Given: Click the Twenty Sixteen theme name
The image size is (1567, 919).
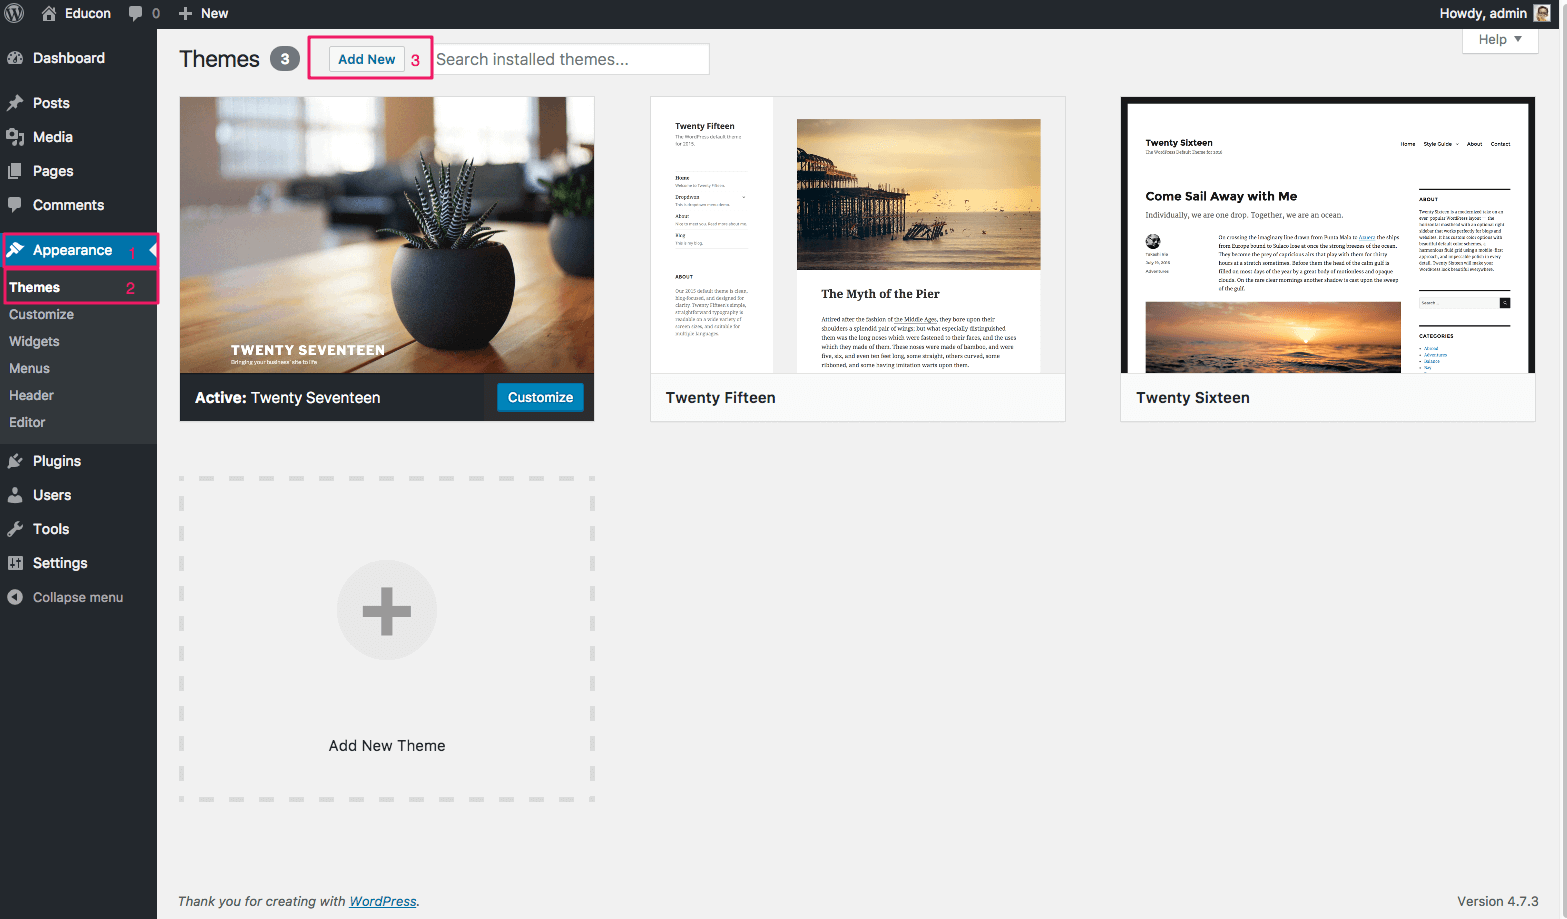Looking at the screenshot, I should tap(1193, 397).
